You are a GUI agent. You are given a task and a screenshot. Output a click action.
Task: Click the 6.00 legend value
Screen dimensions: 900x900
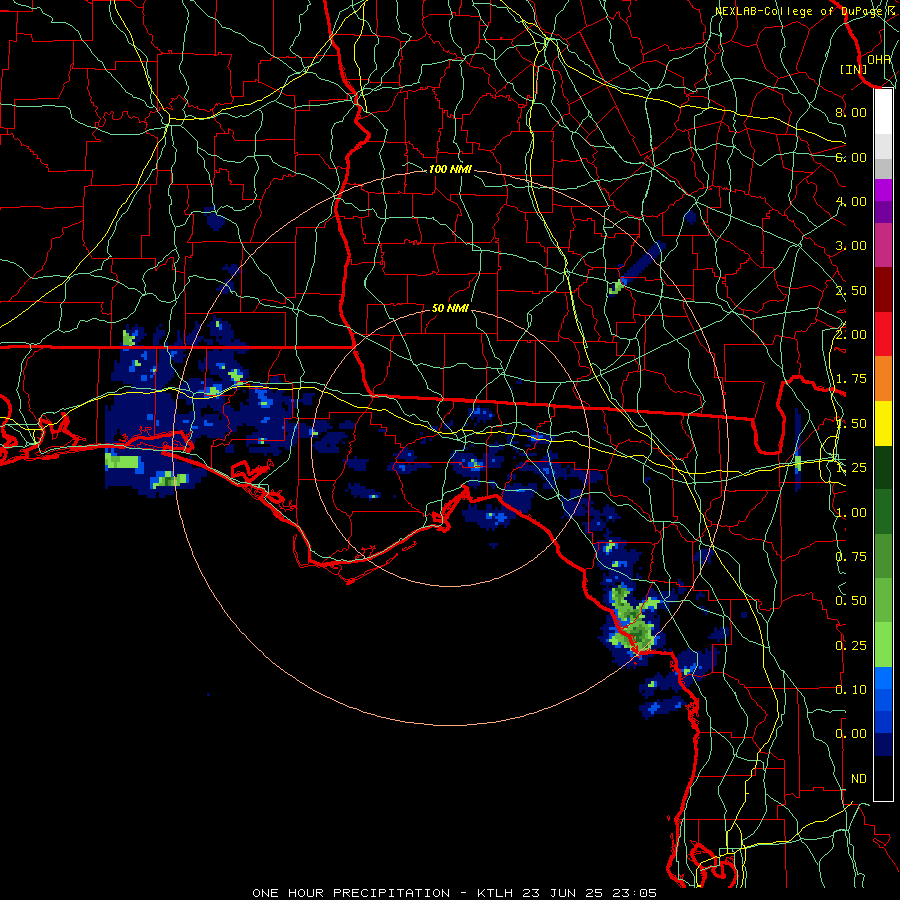click(x=851, y=157)
